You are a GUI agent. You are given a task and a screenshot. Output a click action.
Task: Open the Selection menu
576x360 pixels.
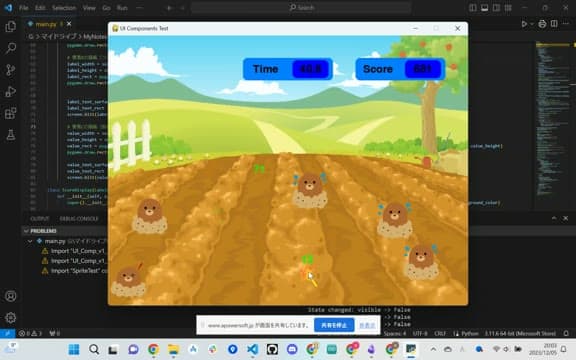[64, 8]
